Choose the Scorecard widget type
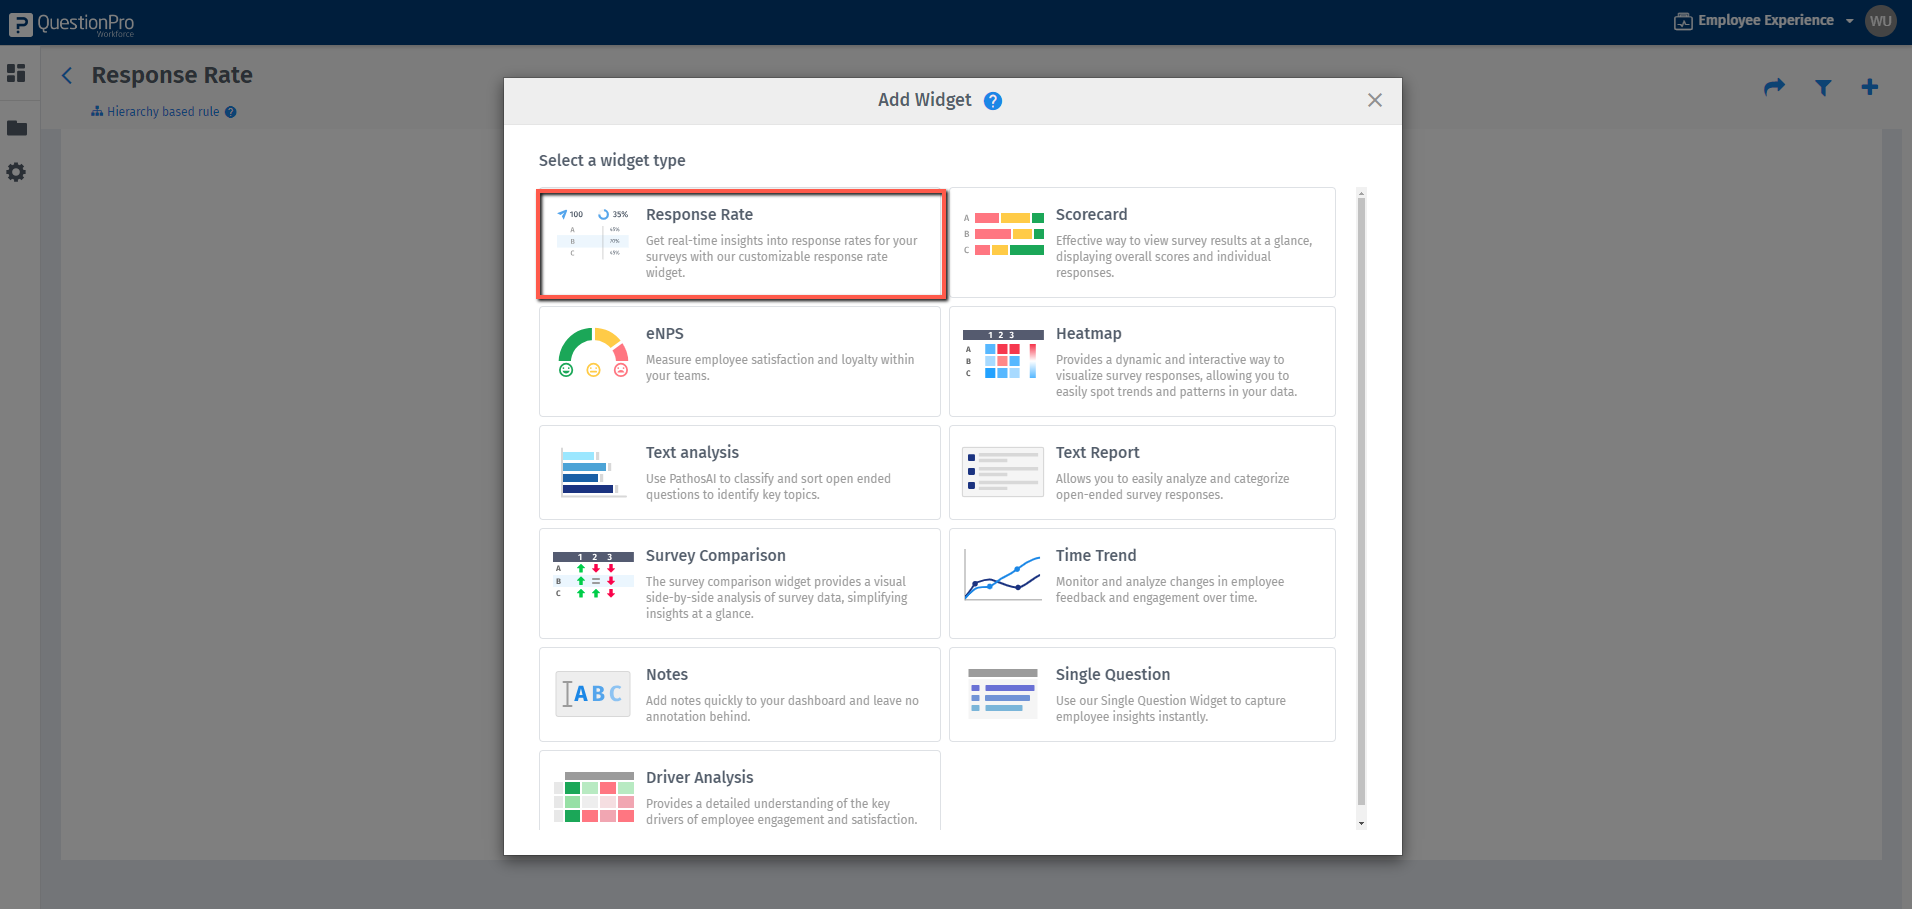 coord(1142,242)
